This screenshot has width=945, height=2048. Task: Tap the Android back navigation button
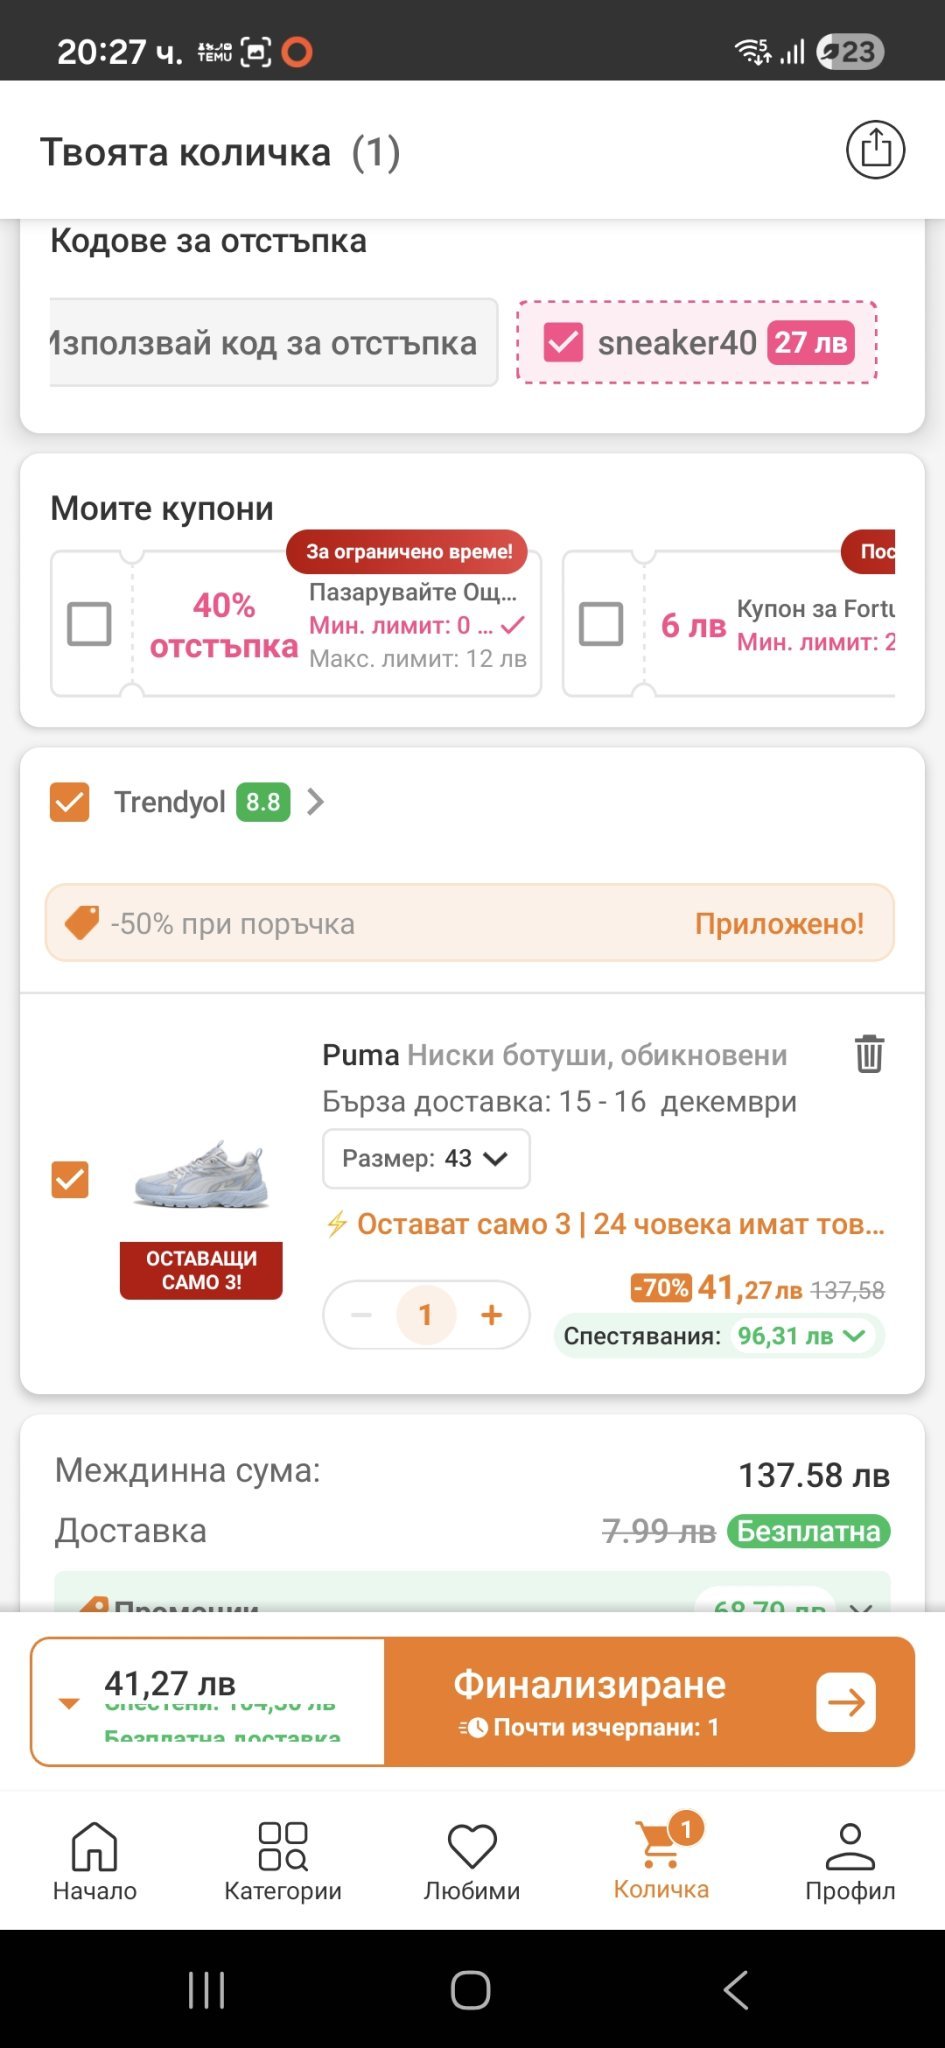tap(736, 1990)
